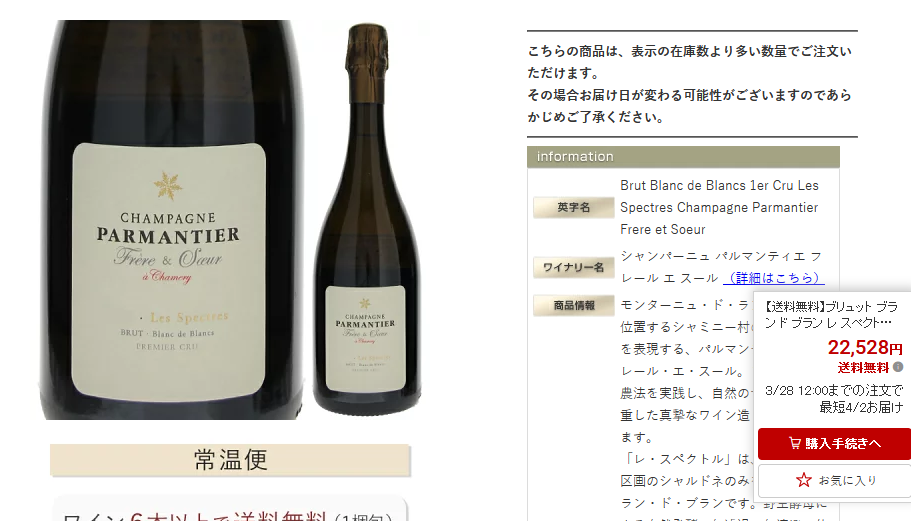The image size is (911, 521).
Task: Click the 商品情報 label tag
Action: pos(573,306)
